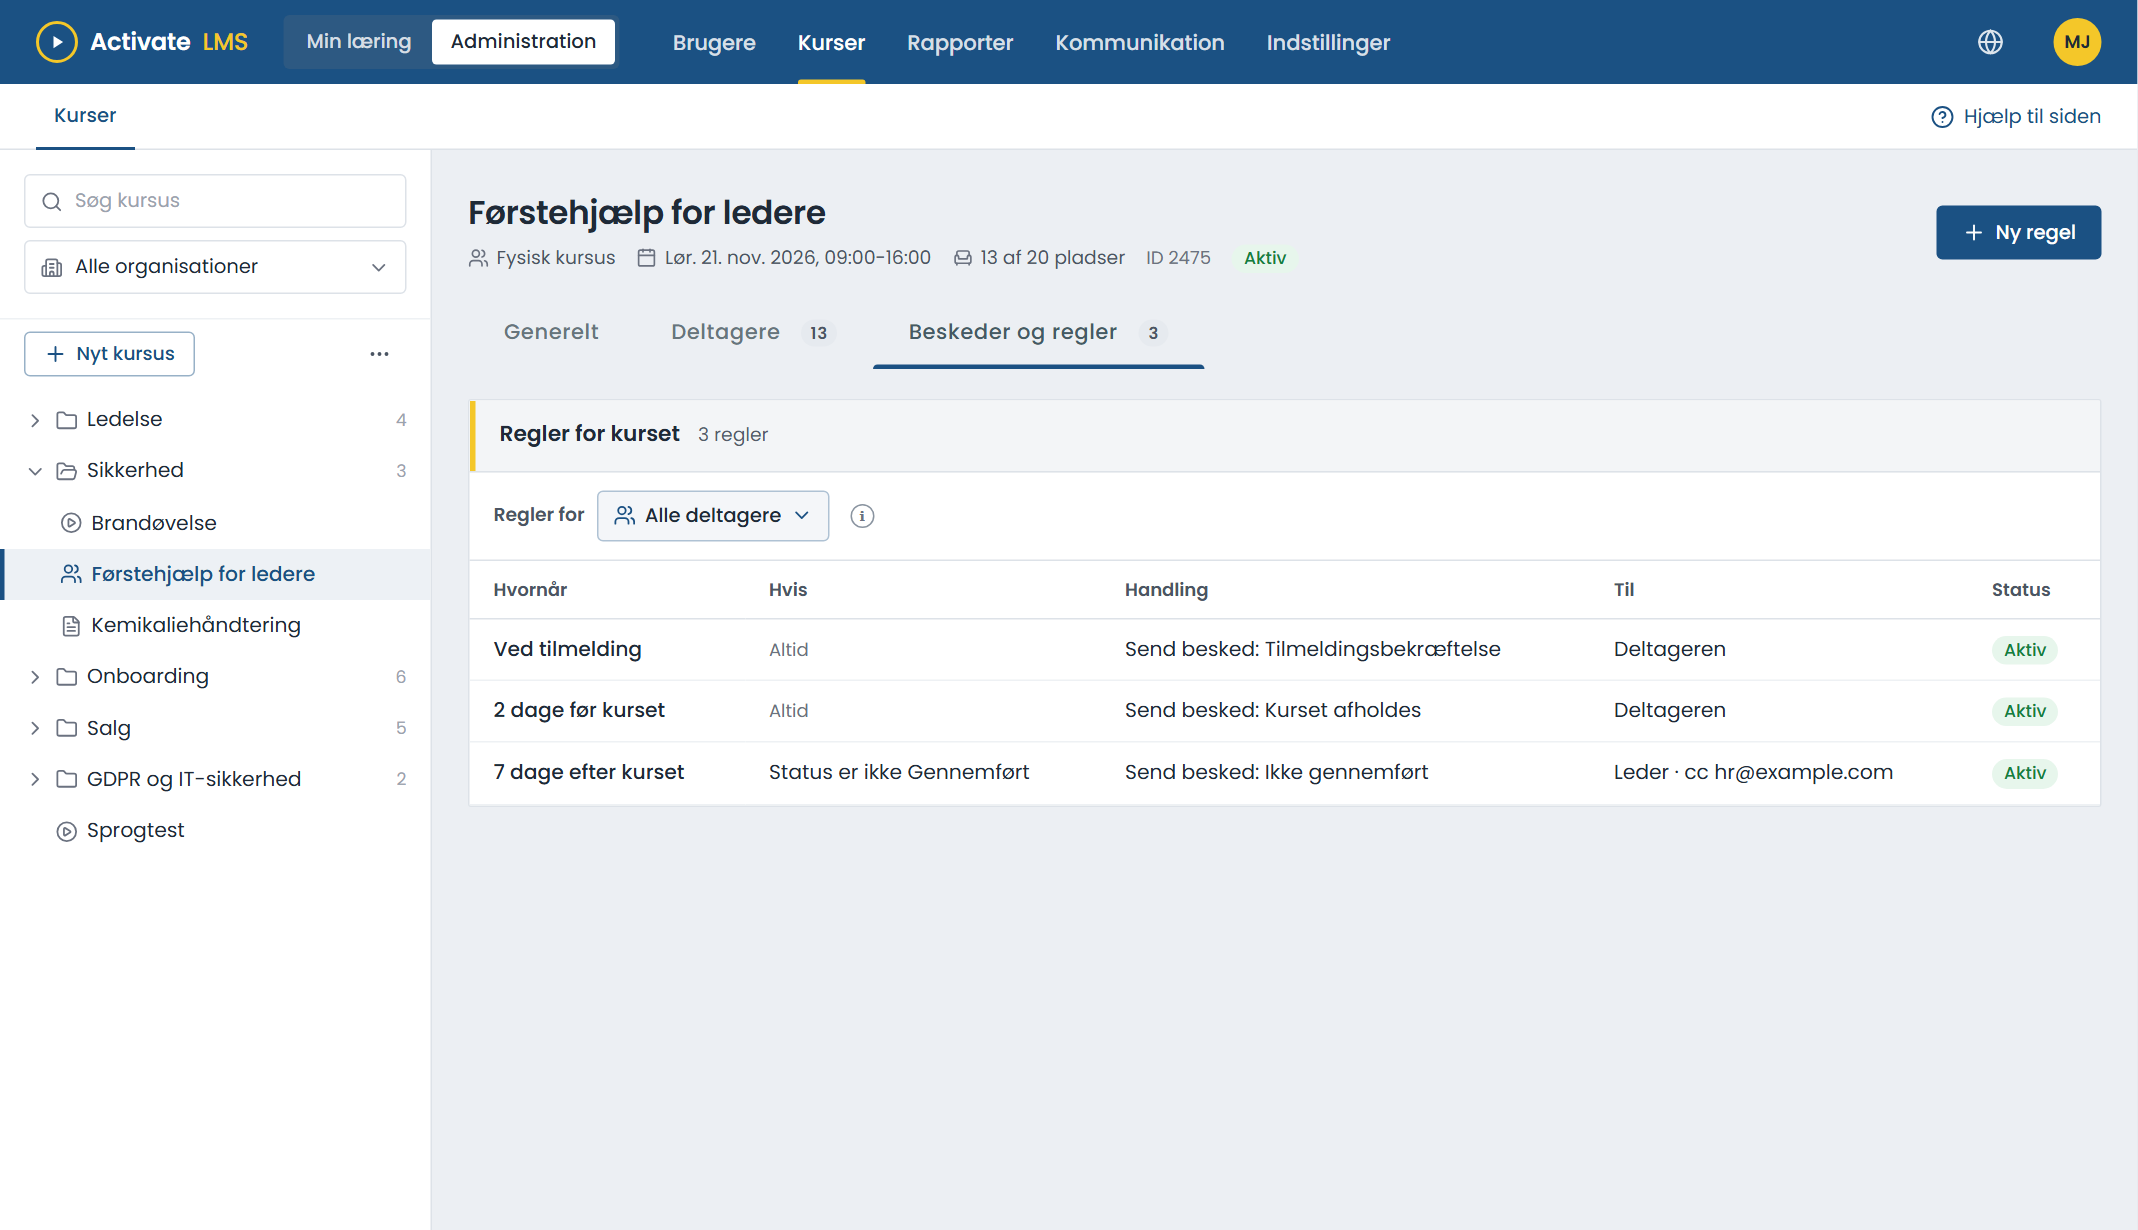
Task: Expand the Onboarding folder
Action: click(35, 677)
